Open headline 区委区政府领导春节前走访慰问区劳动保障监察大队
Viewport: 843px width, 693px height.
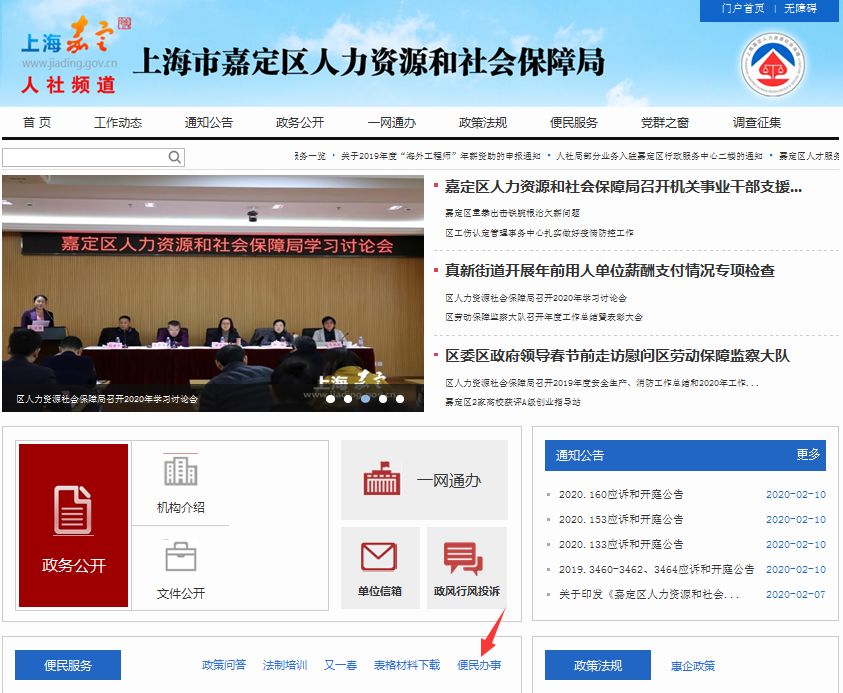[617, 356]
